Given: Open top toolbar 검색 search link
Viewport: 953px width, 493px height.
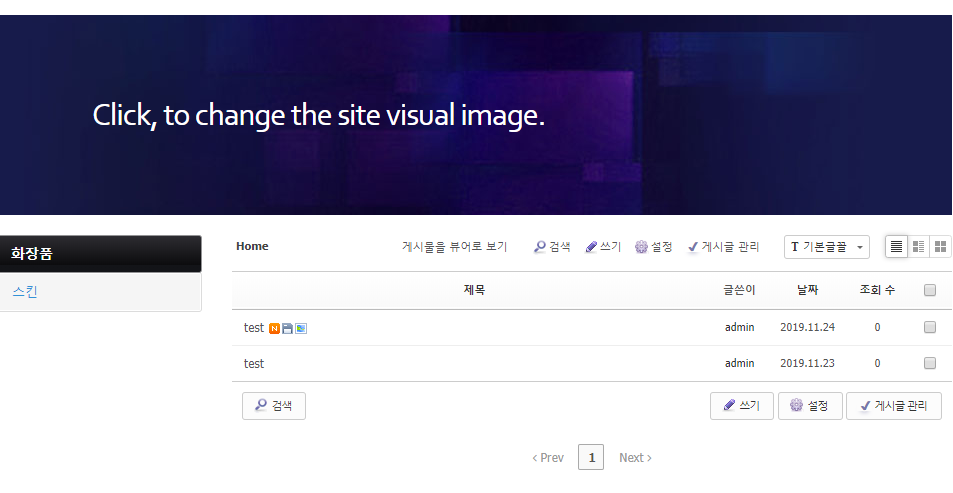Looking at the screenshot, I should pyautogui.click(x=552, y=247).
